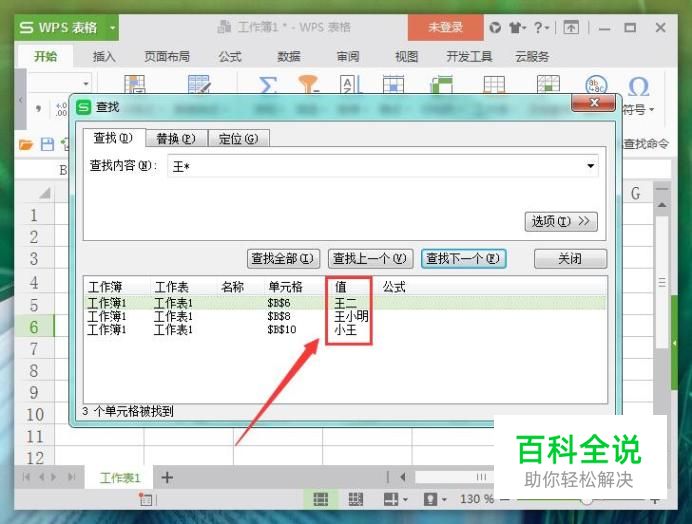Click the vertical scrollbar up arrow

click(662, 205)
